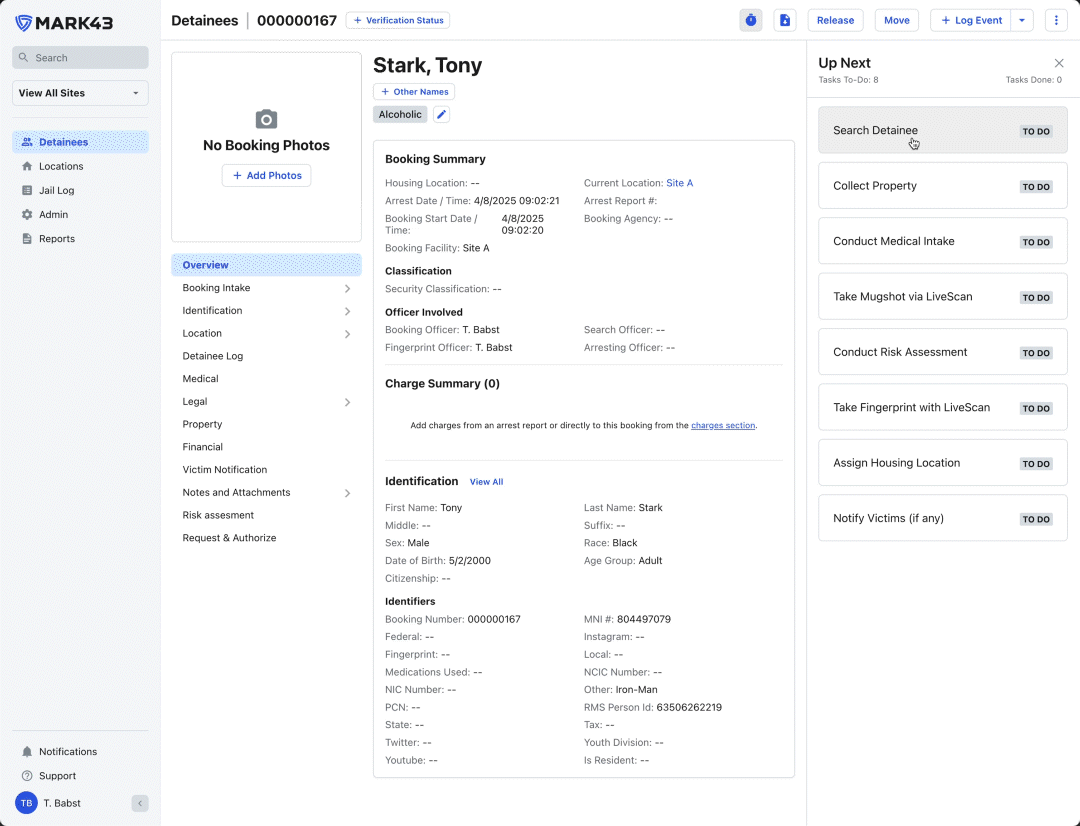Open the Reports sidebar item
The height and width of the screenshot is (826, 1080).
coord(57,239)
